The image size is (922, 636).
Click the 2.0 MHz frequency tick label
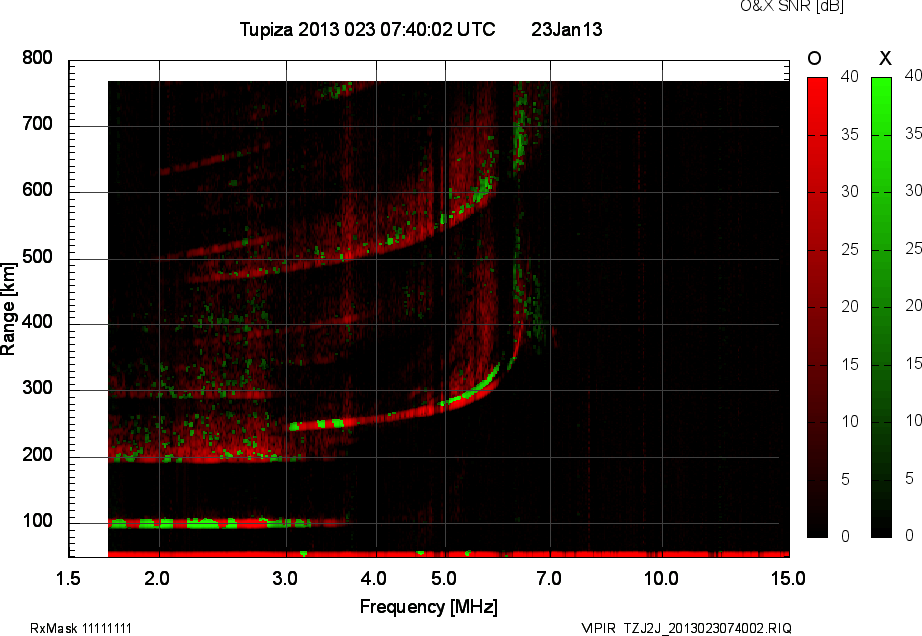coord(156,578)
